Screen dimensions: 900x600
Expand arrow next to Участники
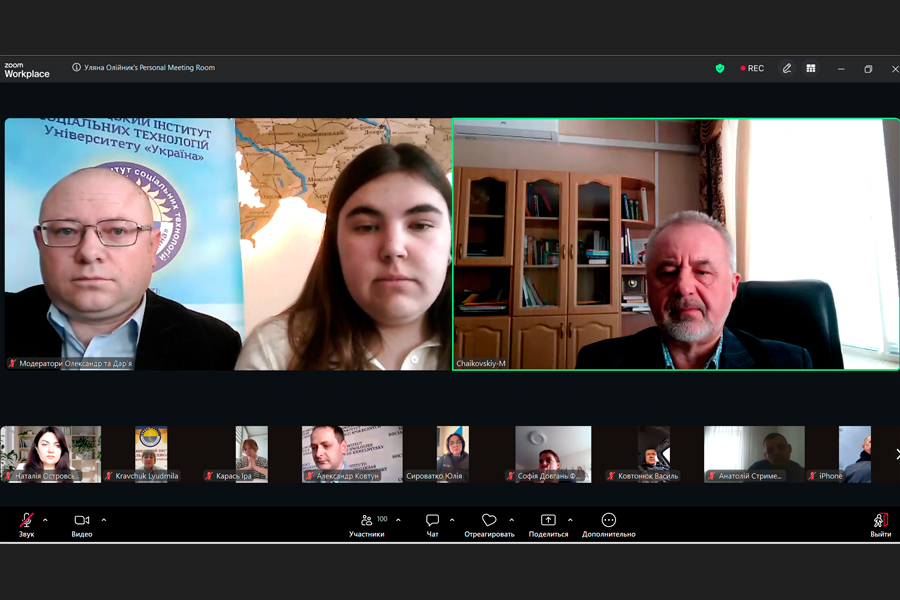point(398,520)
